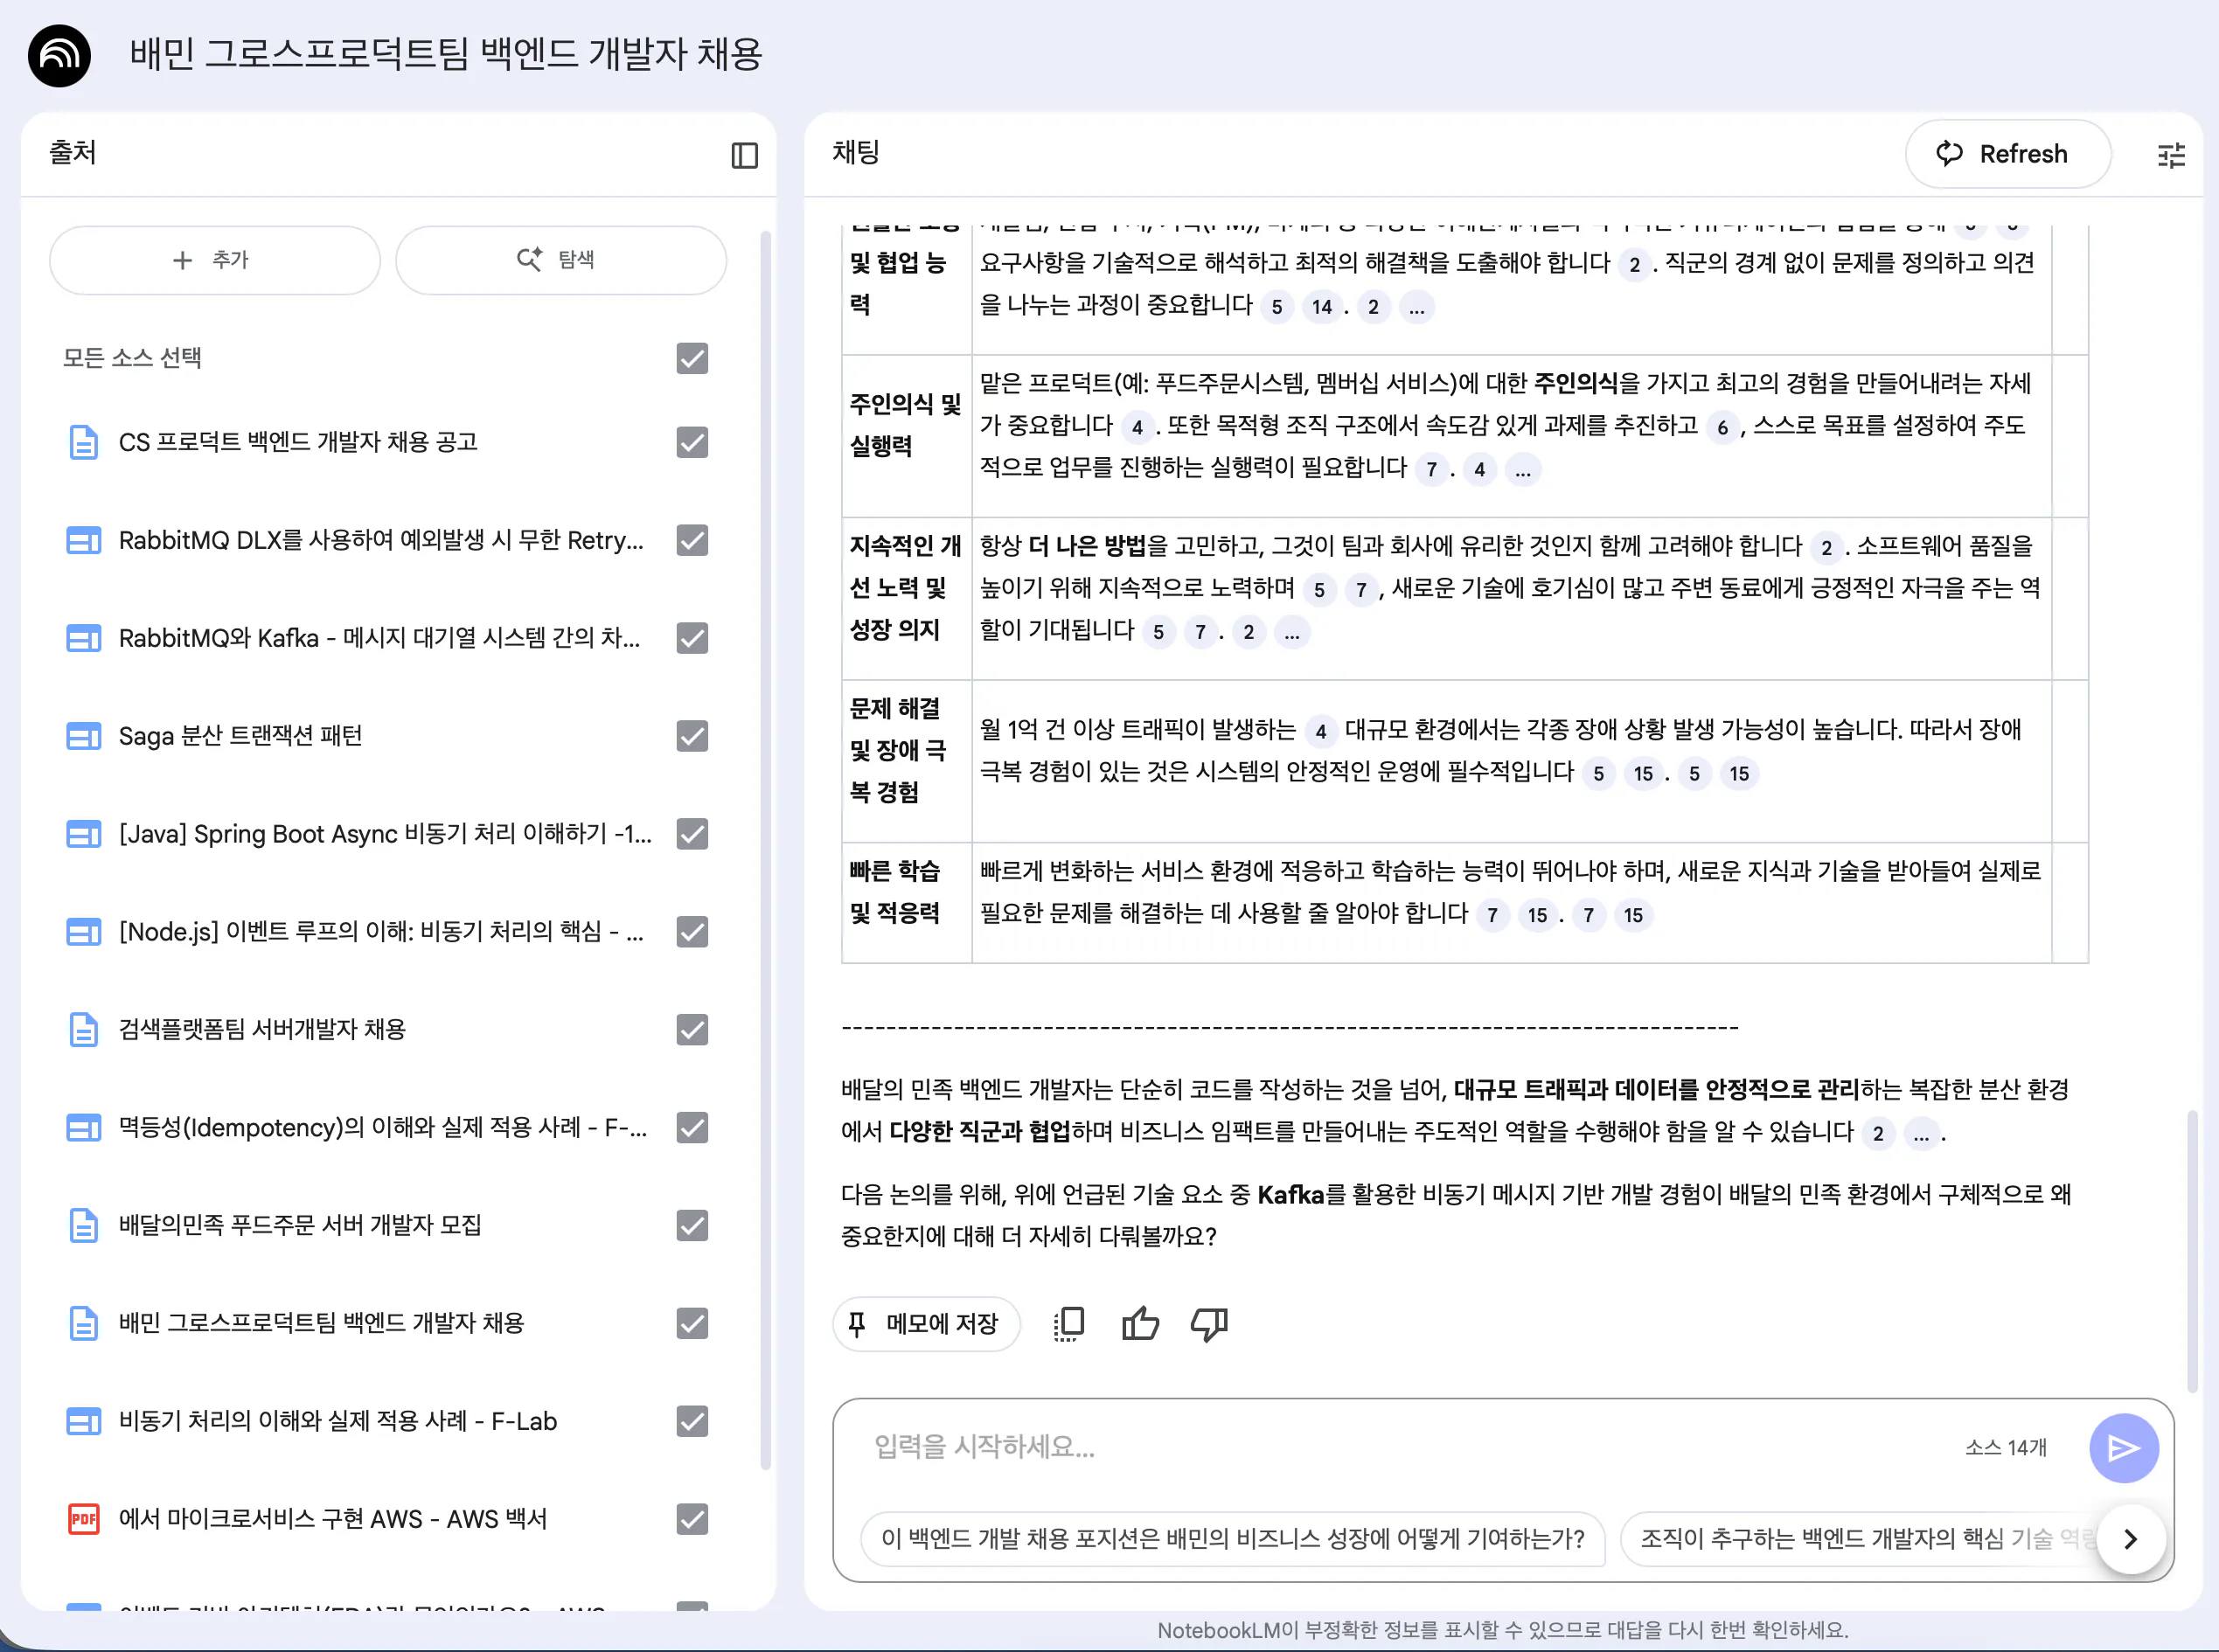
Task: Expand more citations in the summary paragraph
Action: [1921, 1134]
